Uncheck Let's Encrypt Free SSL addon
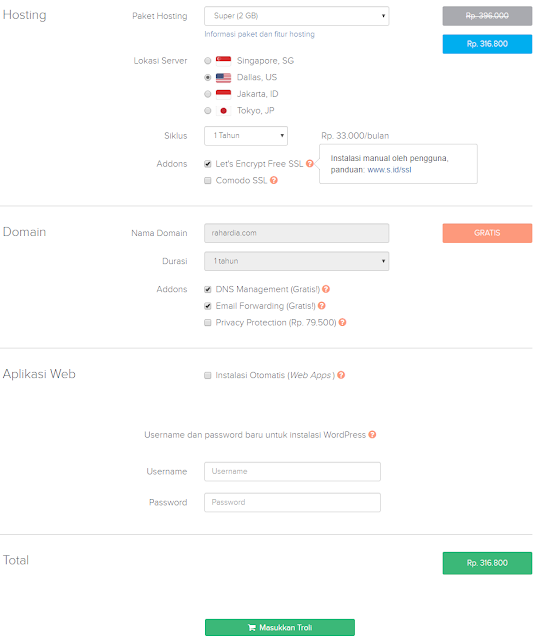The image size is (537, 640). (208, 164)
